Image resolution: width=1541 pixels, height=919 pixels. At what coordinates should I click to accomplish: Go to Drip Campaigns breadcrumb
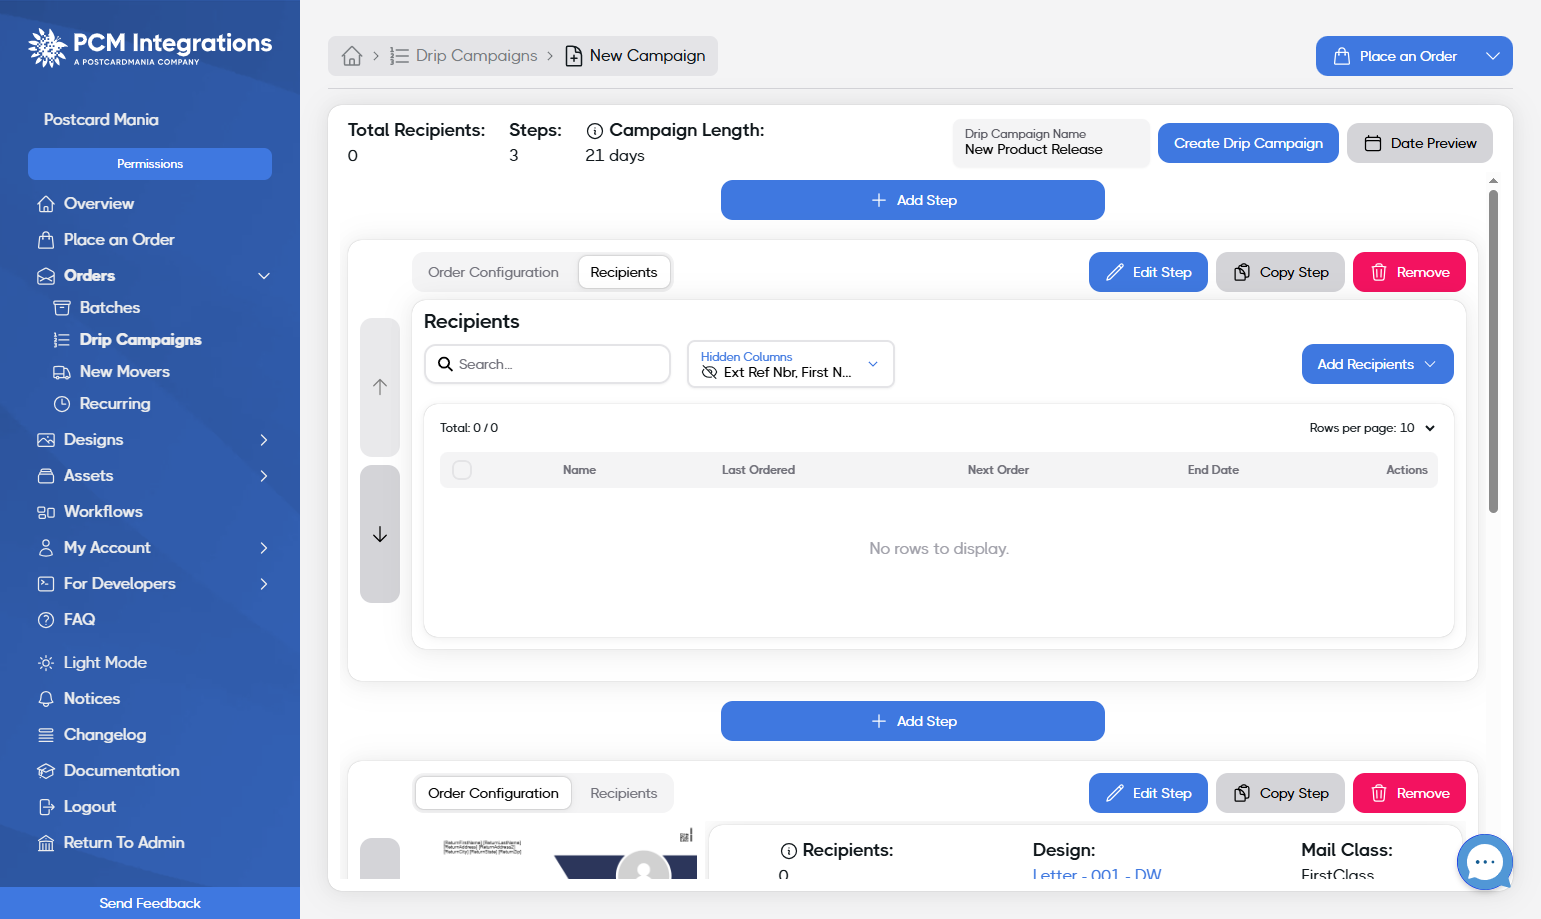click(464, 56)
